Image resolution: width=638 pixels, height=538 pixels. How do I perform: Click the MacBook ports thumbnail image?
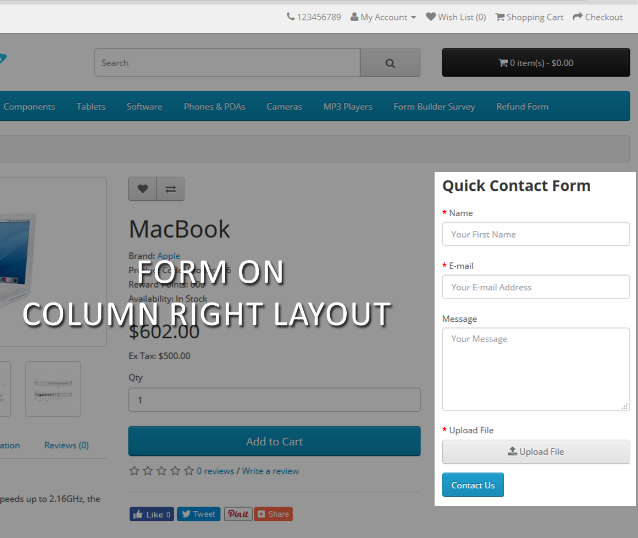click(x=53, y=389)
